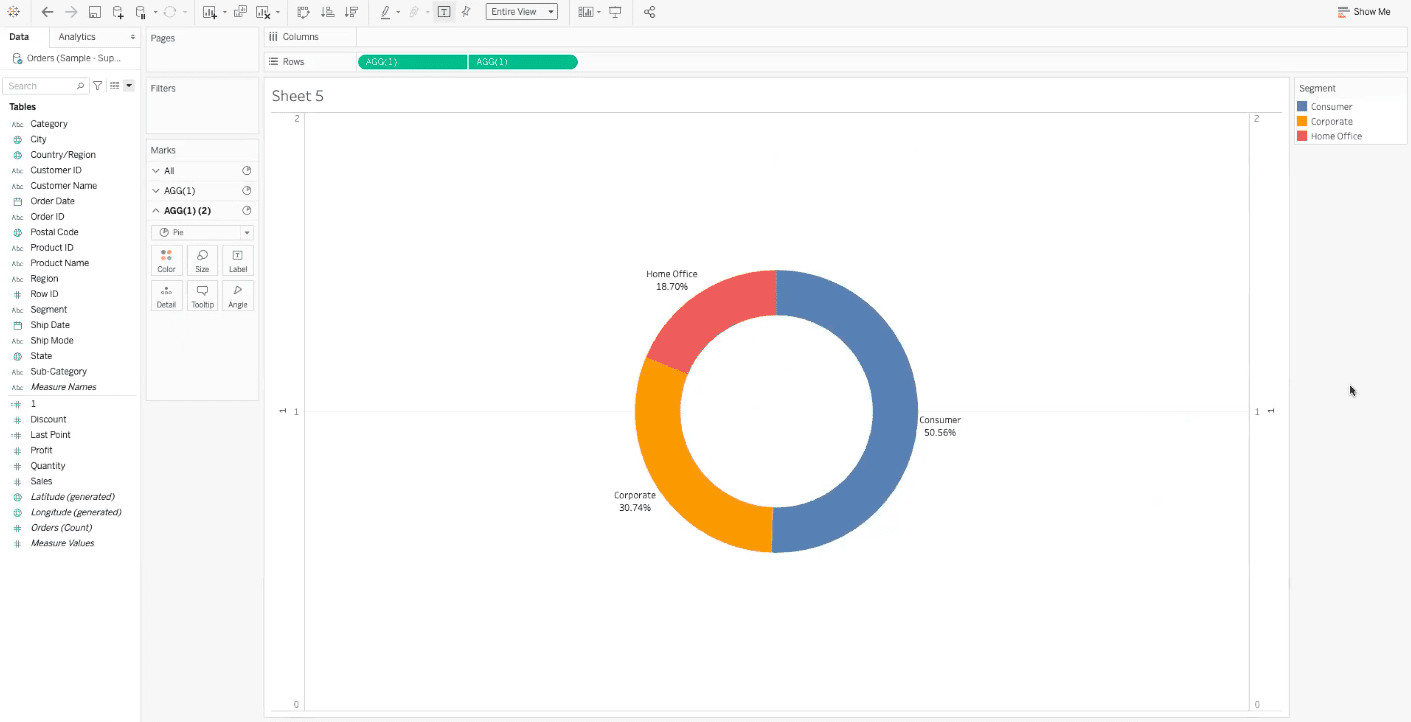Click the first AGG(1) pill in Rows

click(412, 62)
